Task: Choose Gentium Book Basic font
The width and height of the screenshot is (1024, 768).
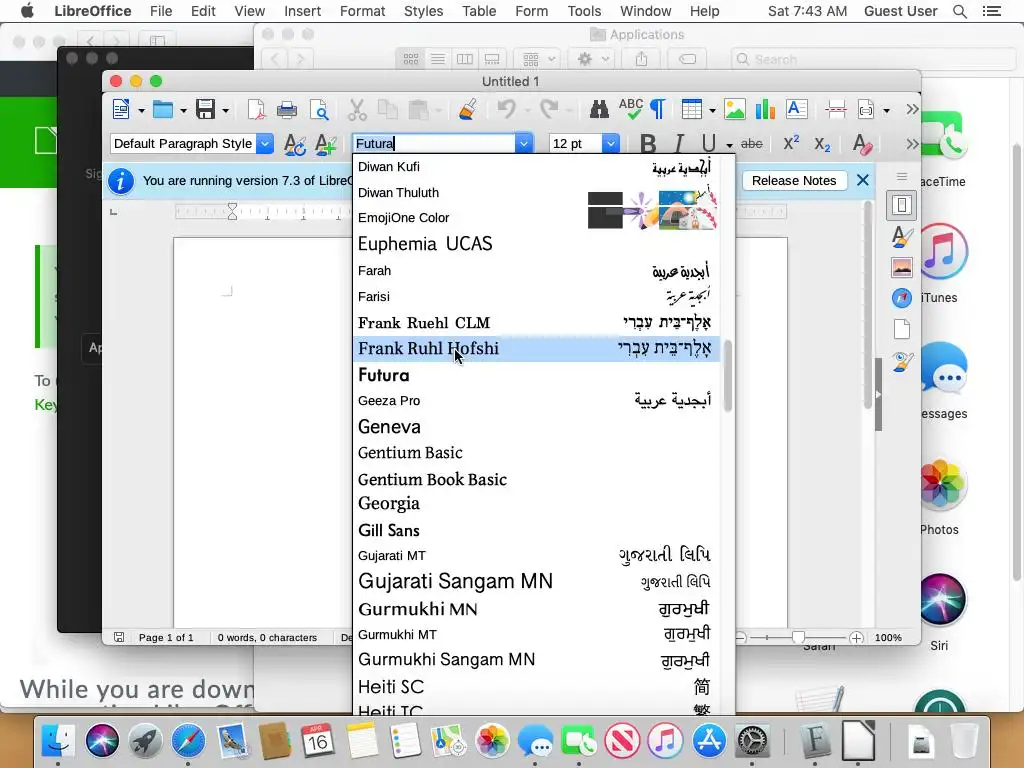Action: coord(536,479)
